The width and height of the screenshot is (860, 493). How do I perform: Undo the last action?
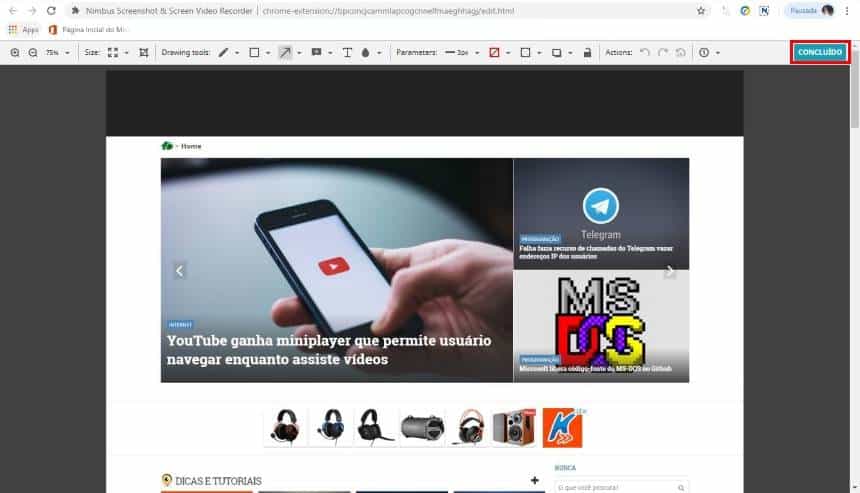pos(645,53)
